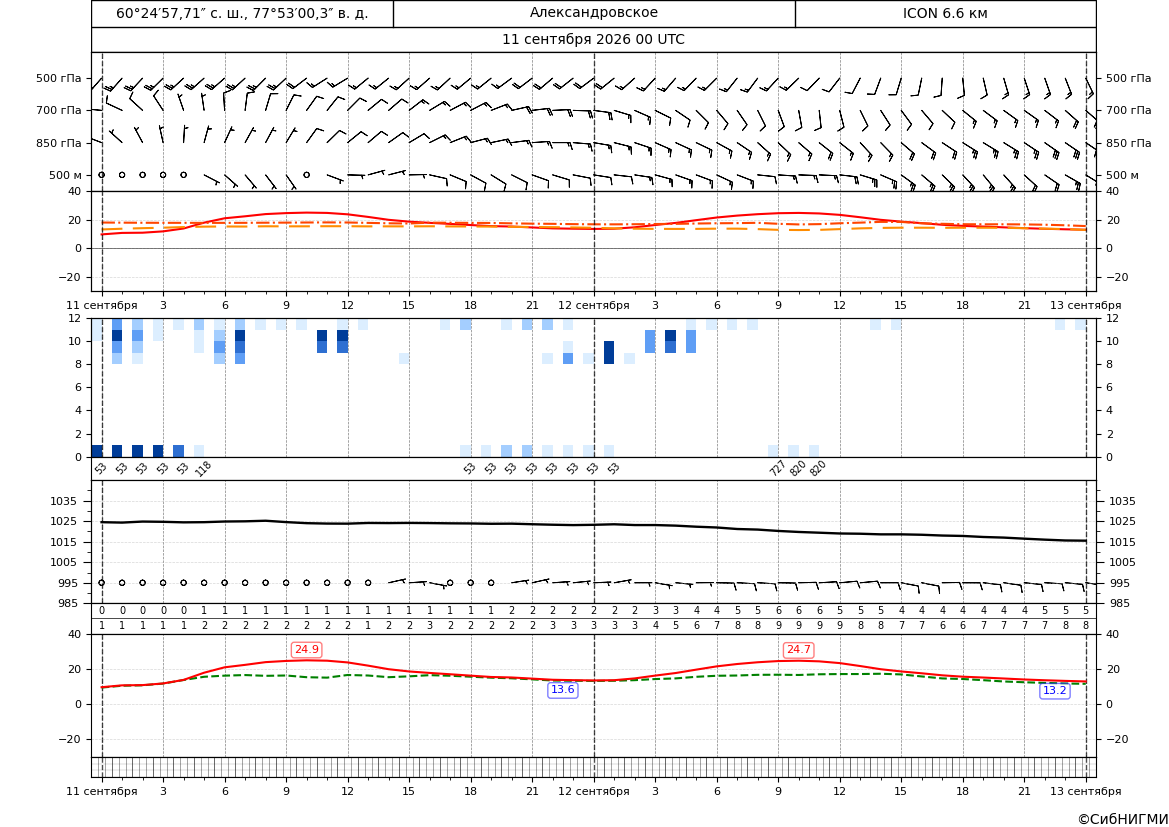Click the left-side 500 гПа level label
This screenshot has width=1169, height=827.
click(59, 78)
